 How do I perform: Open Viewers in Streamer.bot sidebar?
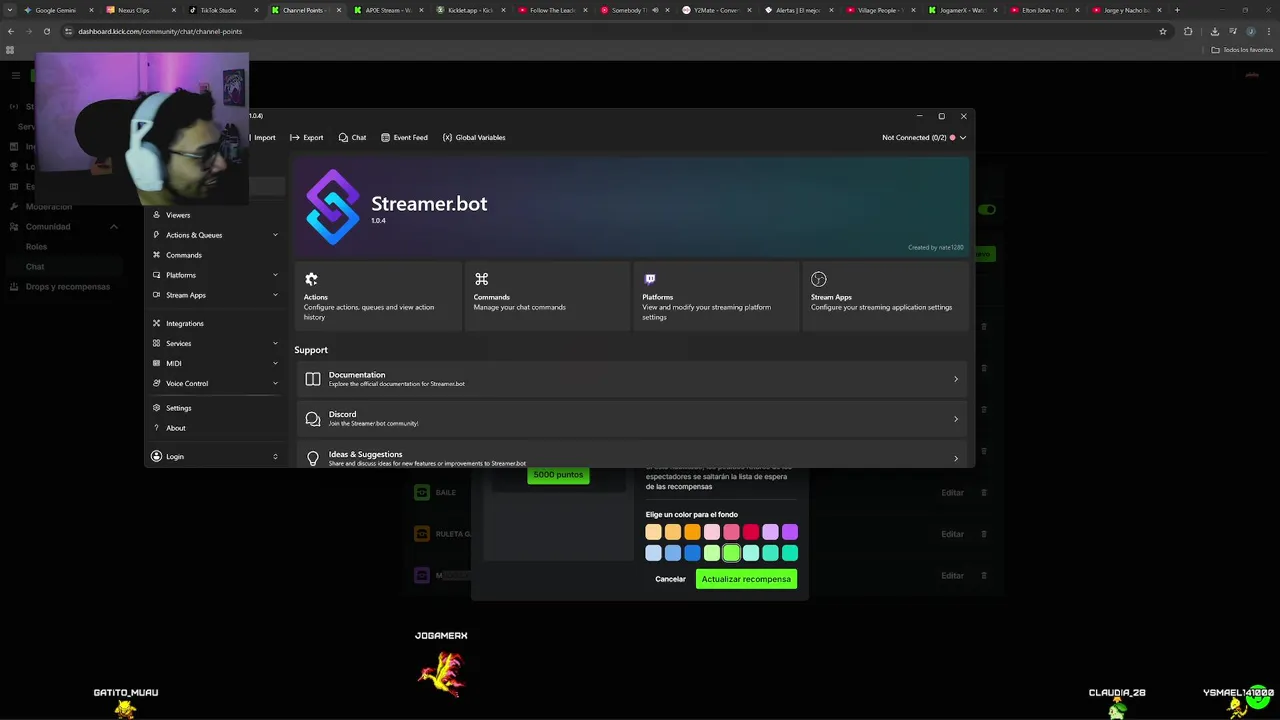[178, 215]
